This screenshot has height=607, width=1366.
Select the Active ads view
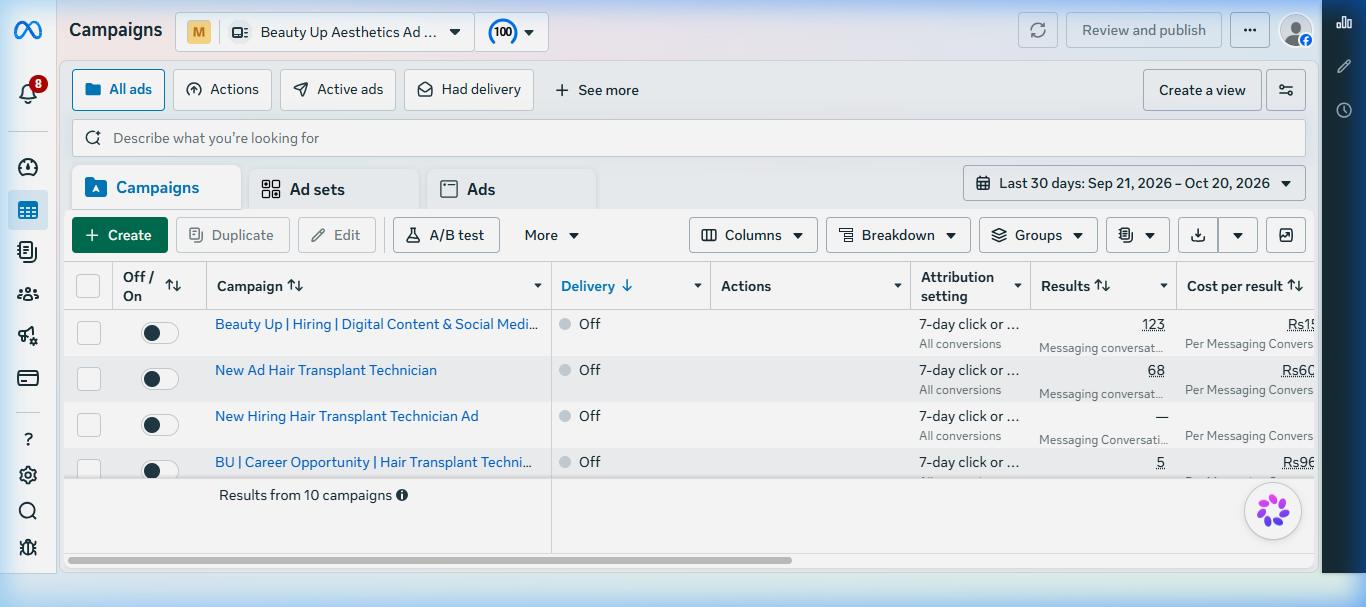[338, 90]
